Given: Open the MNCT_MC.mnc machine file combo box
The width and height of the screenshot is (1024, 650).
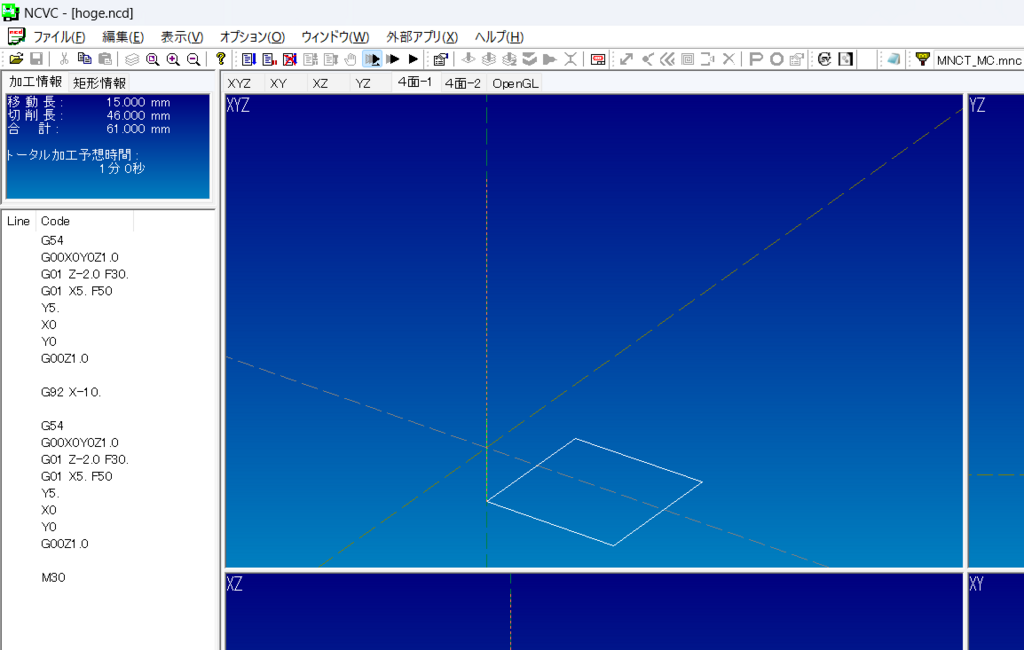Looking at the screenshot, I should coord(979,60).
